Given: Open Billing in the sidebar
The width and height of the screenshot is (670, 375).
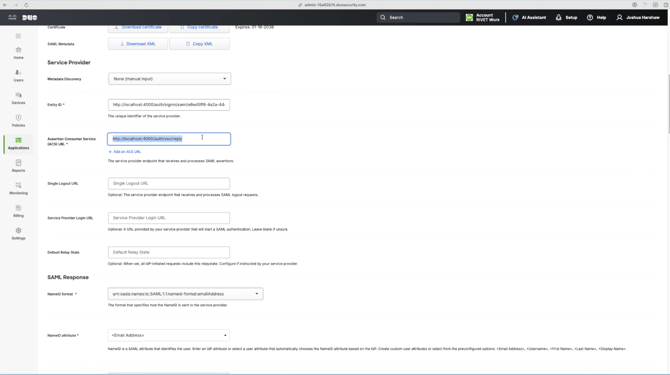Looking at the screenshot, I should 18,211.
